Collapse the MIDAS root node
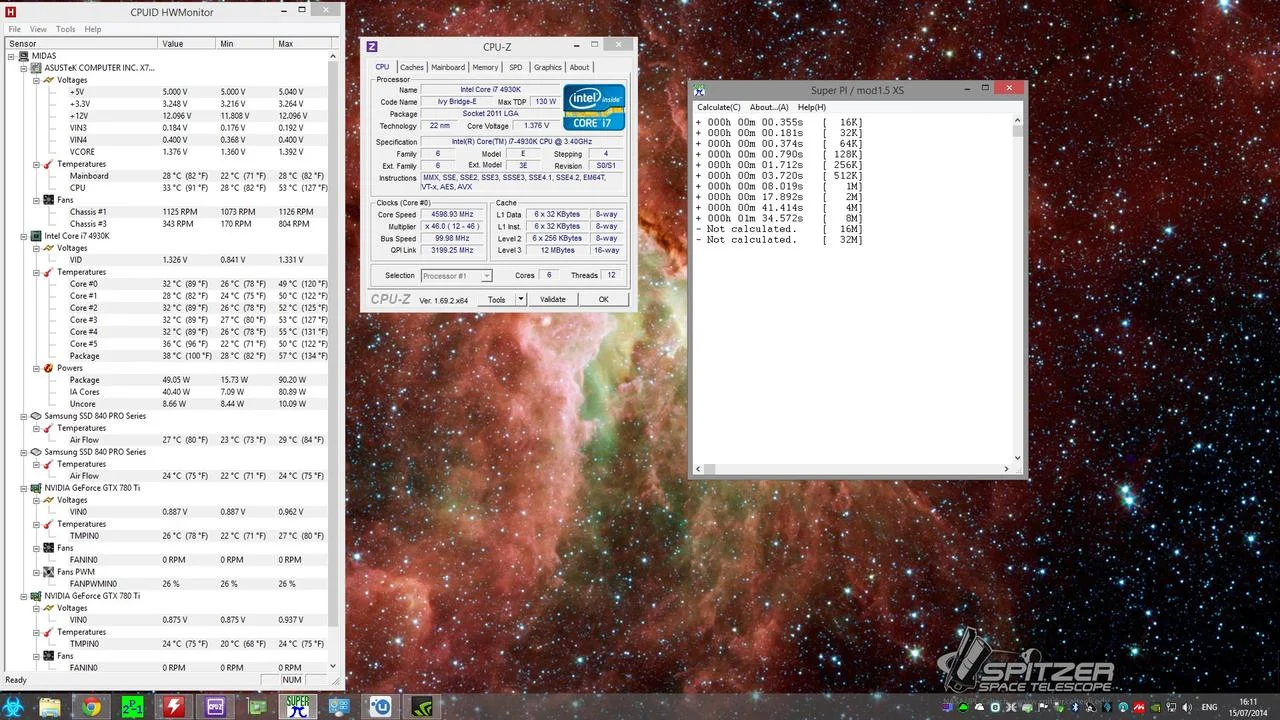Screen dimensions: 1280x720 pos(12,56)
